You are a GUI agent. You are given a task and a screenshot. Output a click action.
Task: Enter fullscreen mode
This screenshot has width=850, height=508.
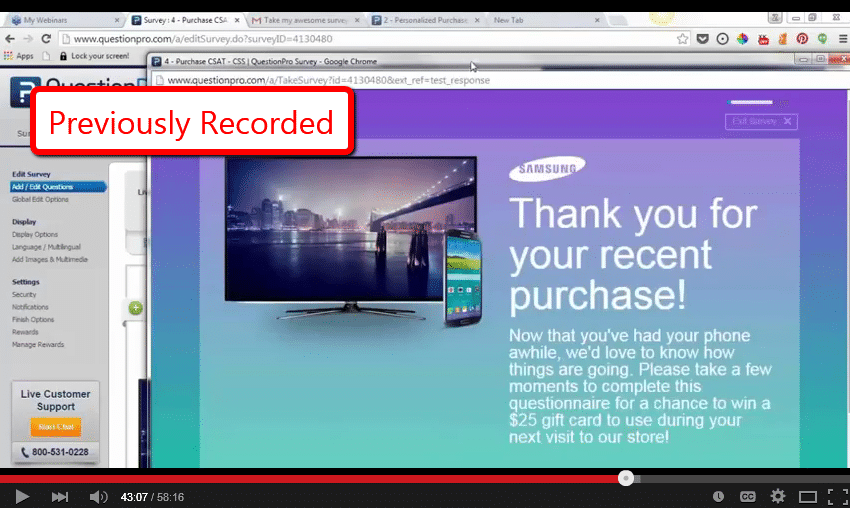(838, 497)
